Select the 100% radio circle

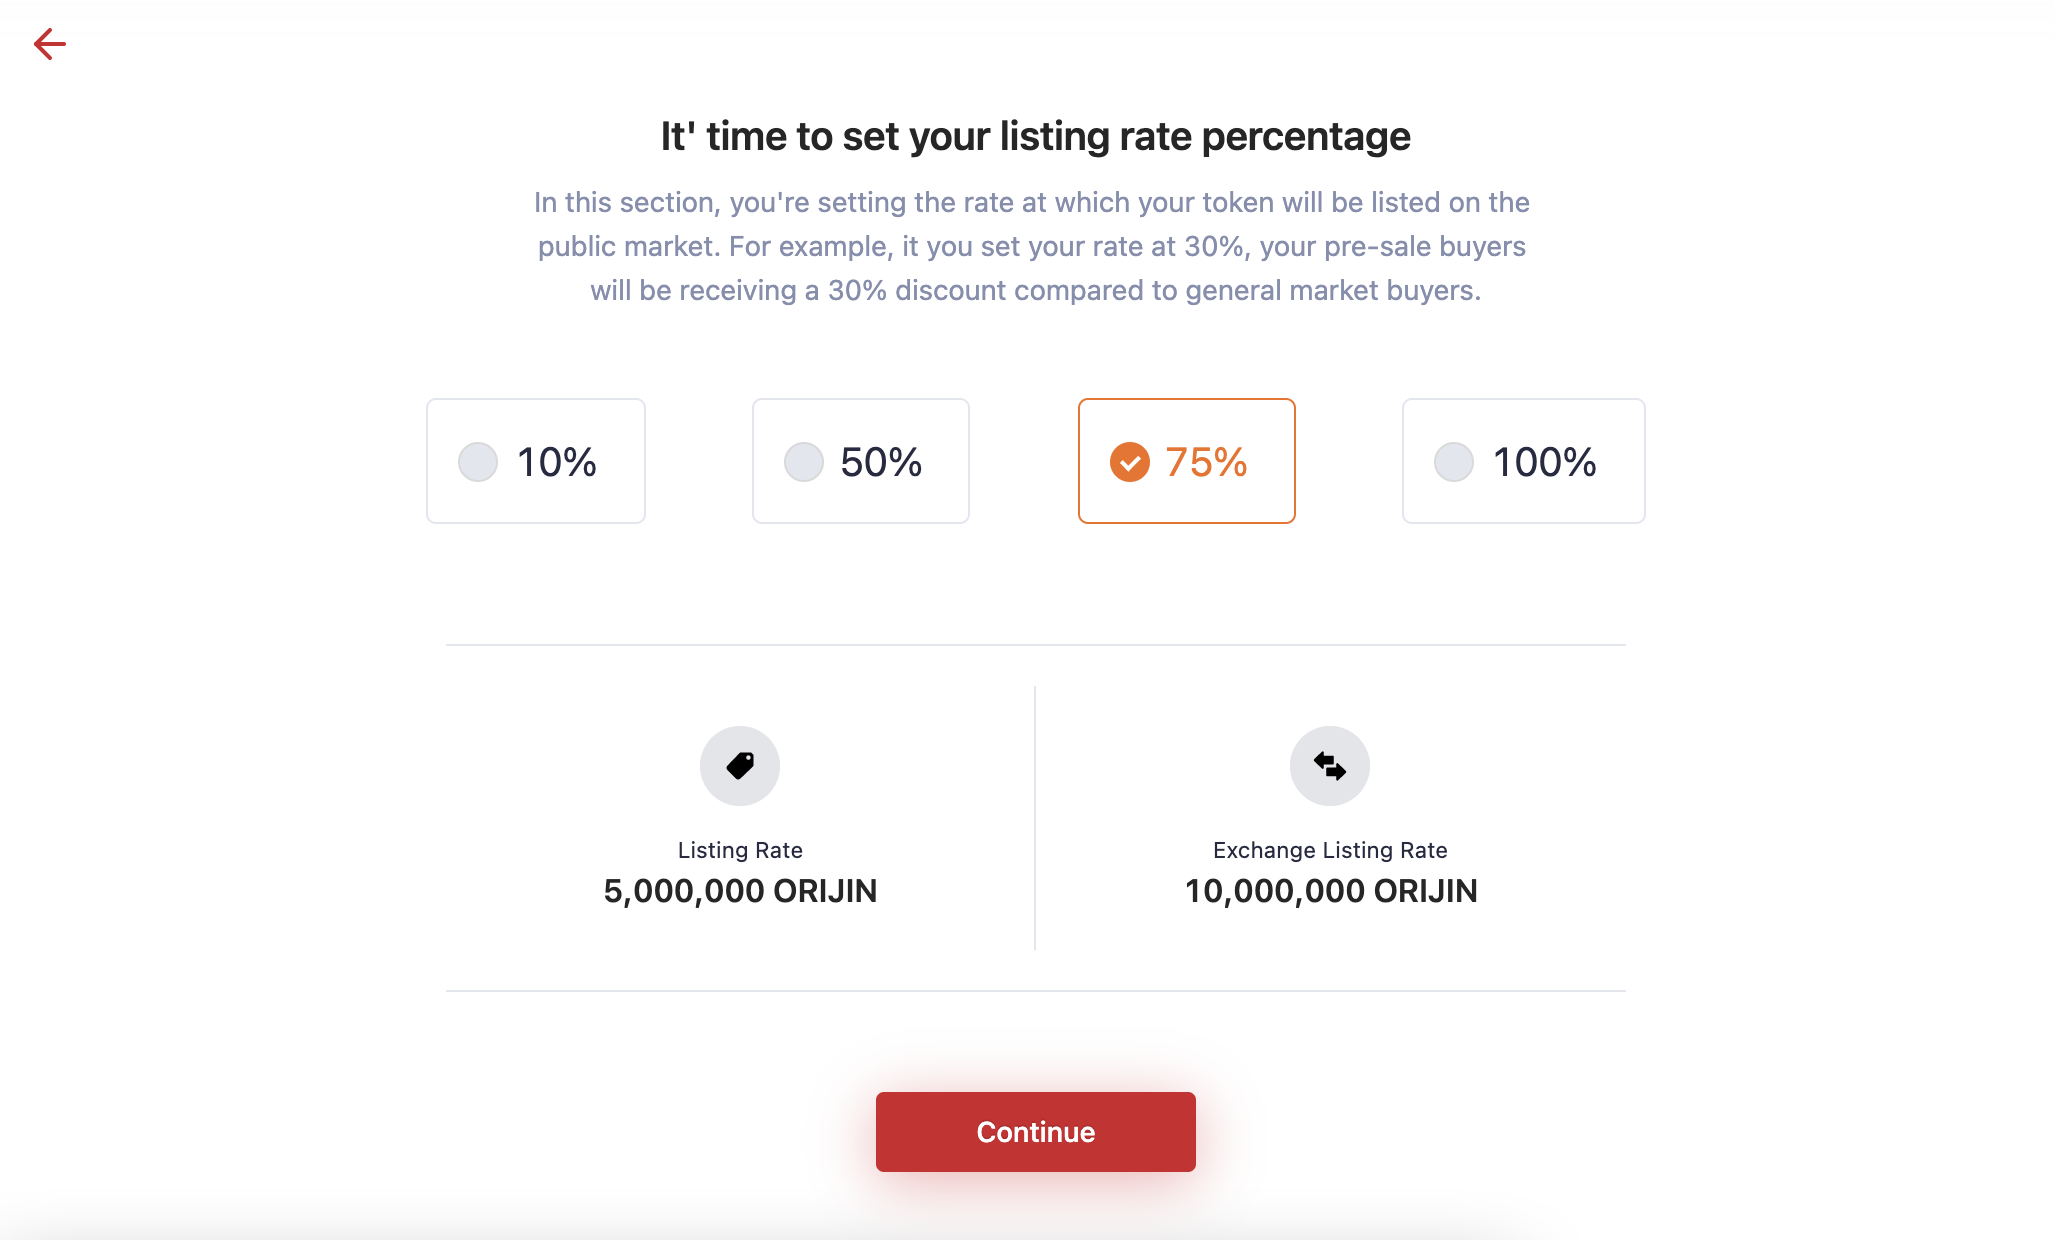pyautogui.click(x=1454, y=462)
